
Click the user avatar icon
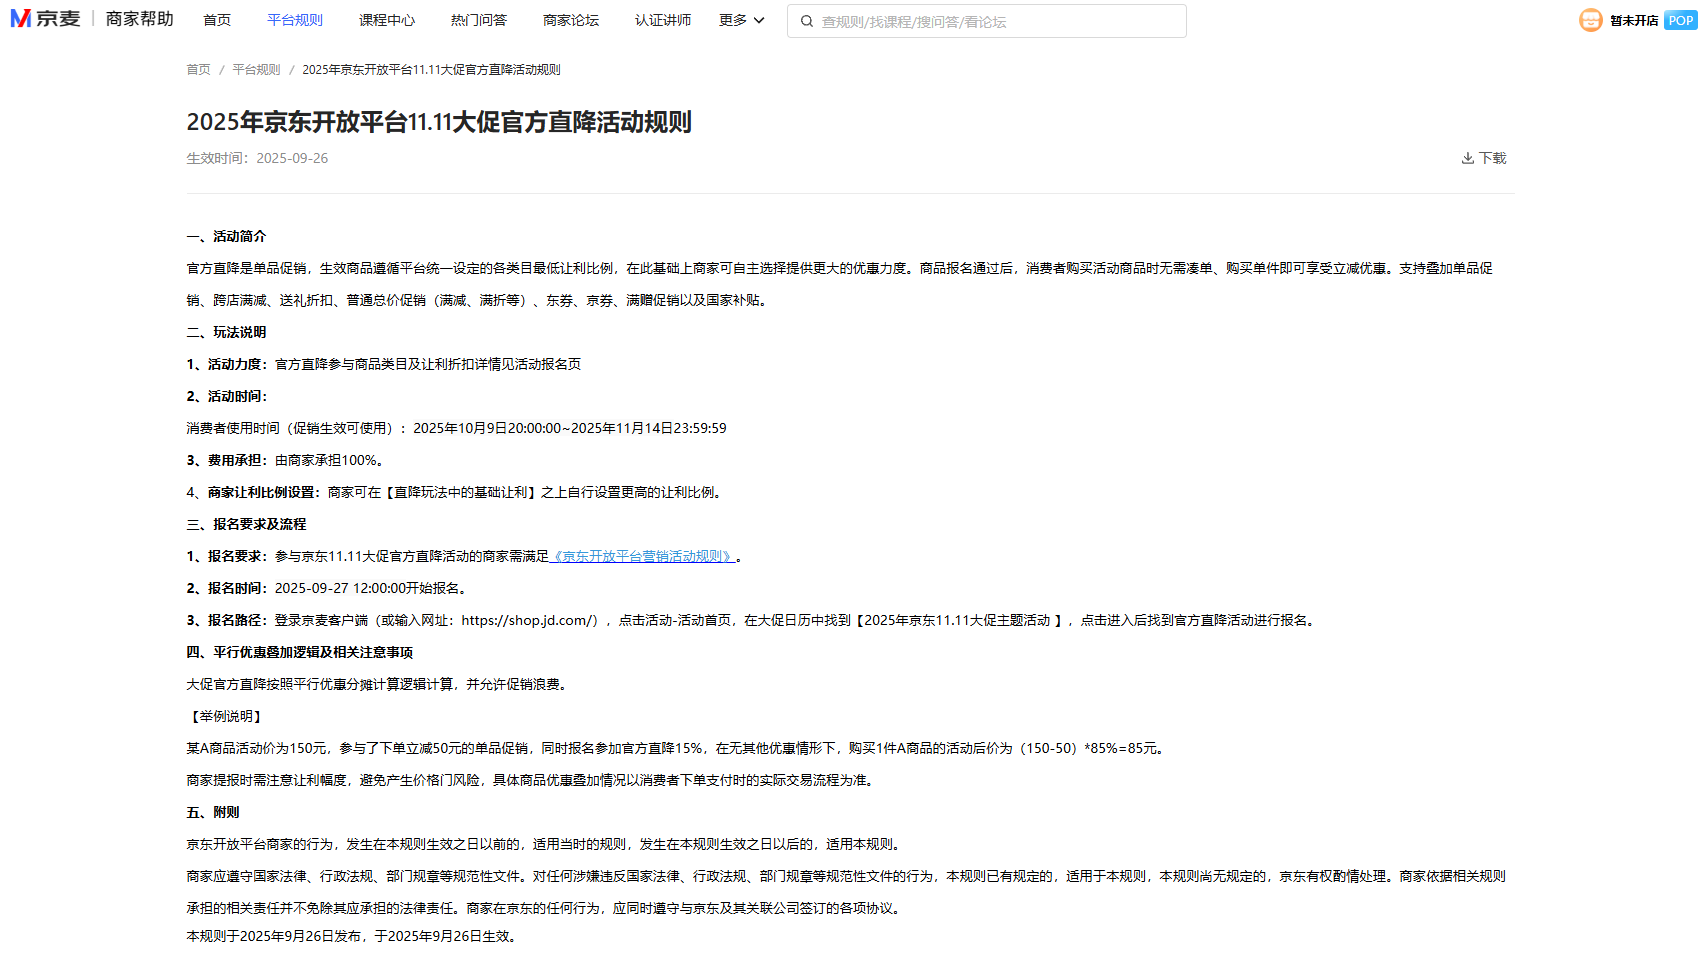tap(1590, 20)
